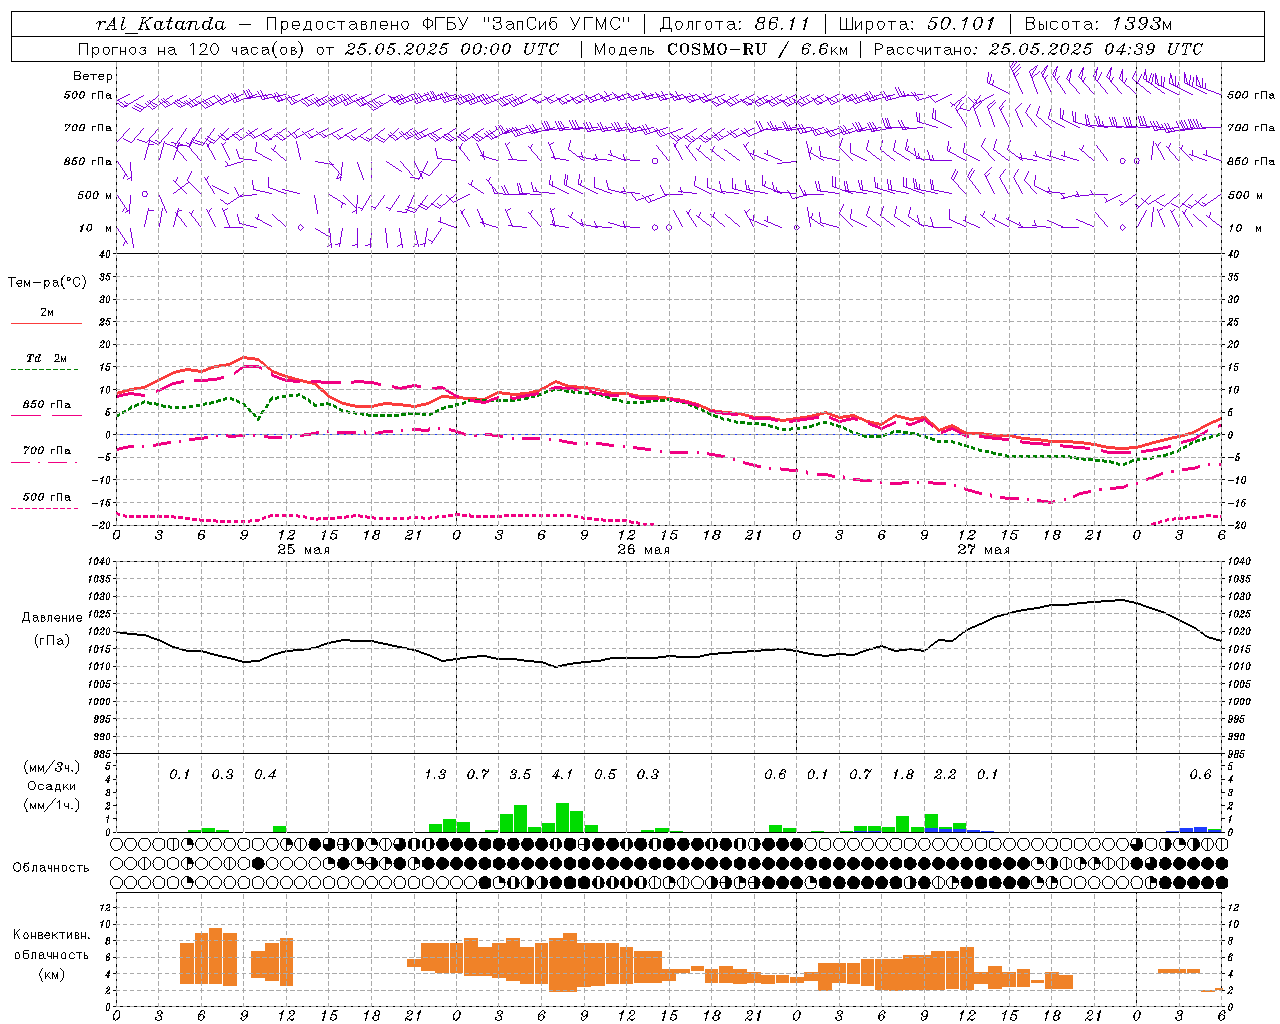This screenshot has width=1280, height=1024.
Task: Click the "Ветер" wind panel label
Action: pos(93,76)
